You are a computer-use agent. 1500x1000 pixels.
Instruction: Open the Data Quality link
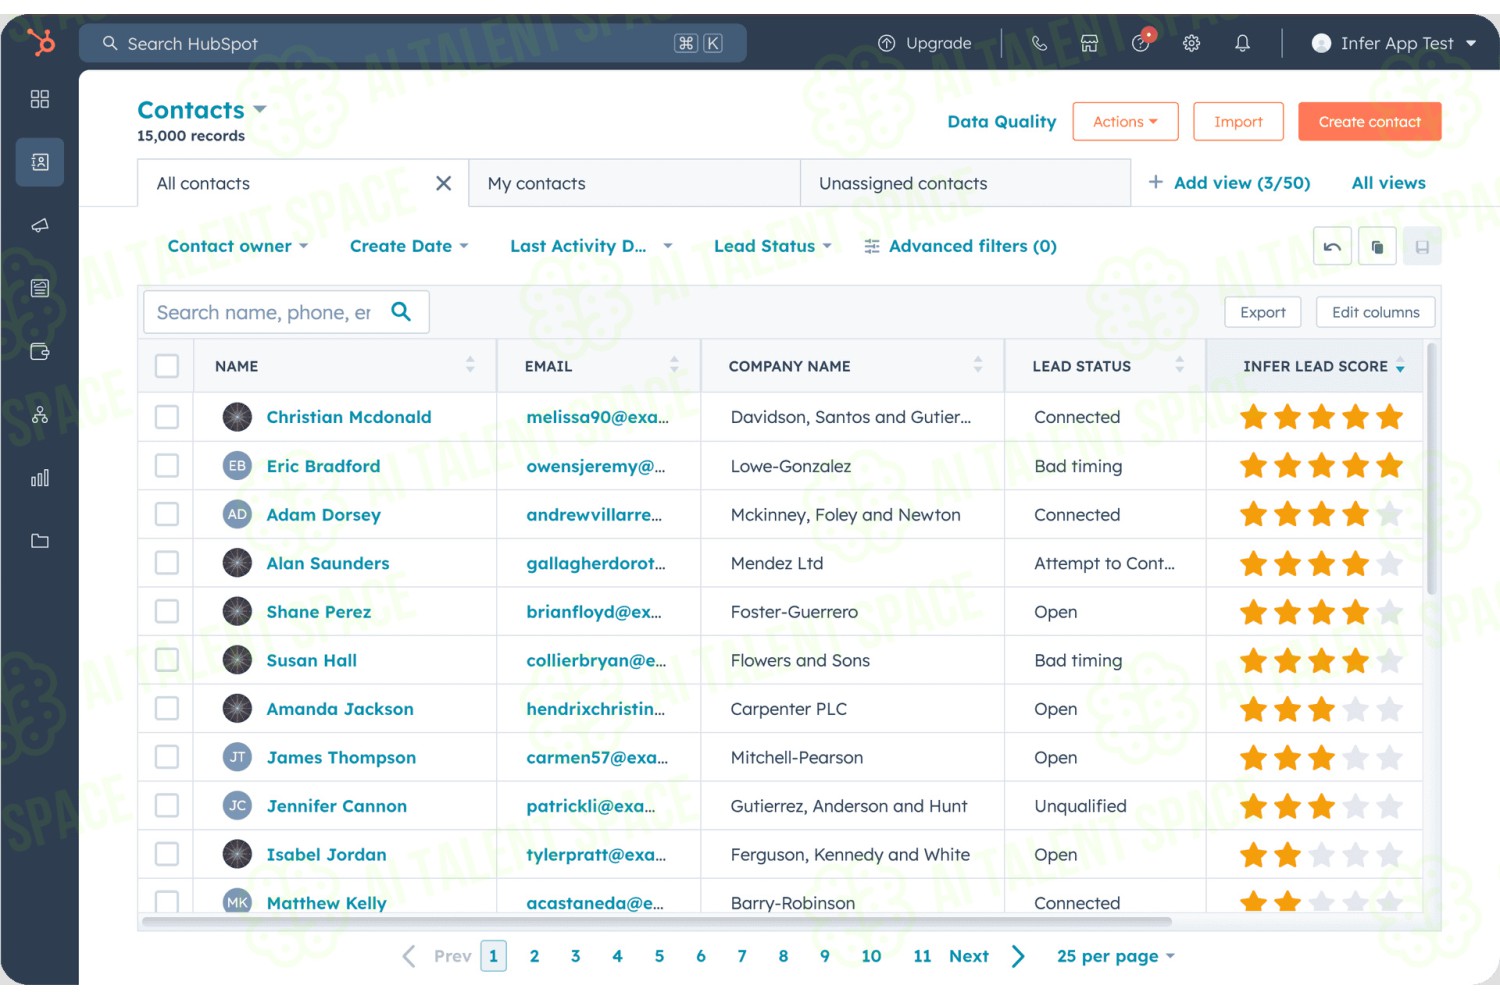point(1001,122)
